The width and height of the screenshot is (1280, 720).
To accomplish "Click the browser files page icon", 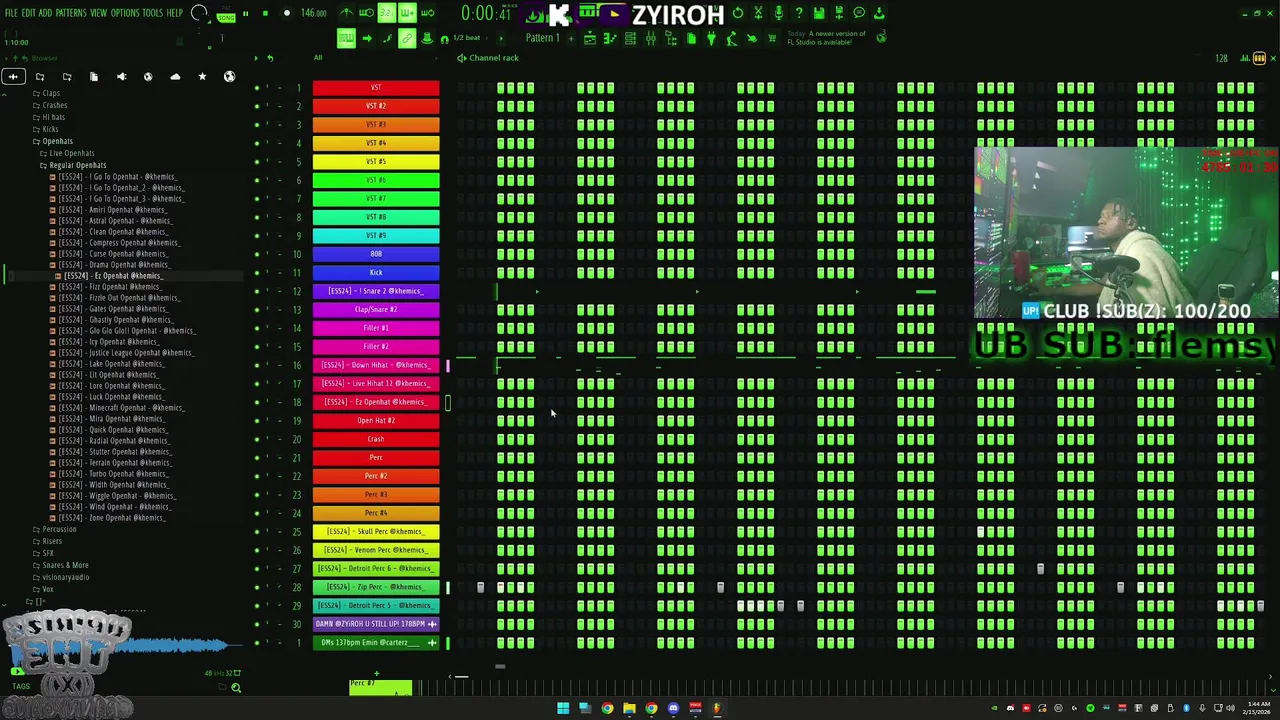I will (x=94, y=77).
